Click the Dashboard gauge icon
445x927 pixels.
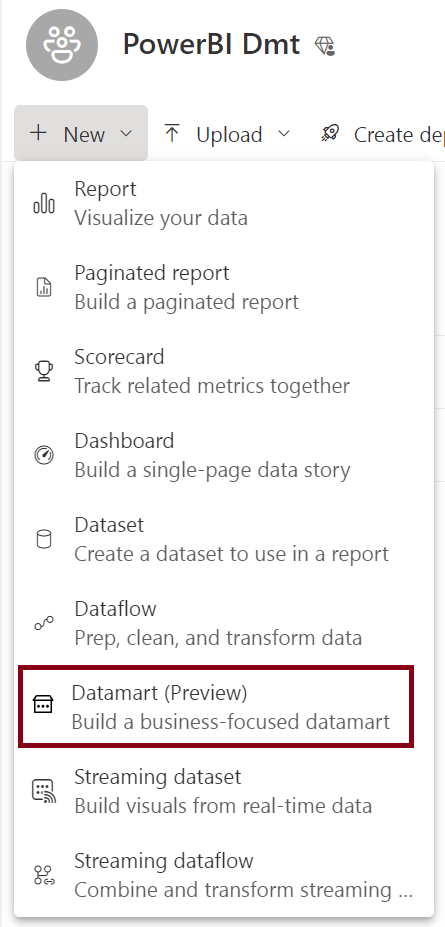(x=44, y=456)
